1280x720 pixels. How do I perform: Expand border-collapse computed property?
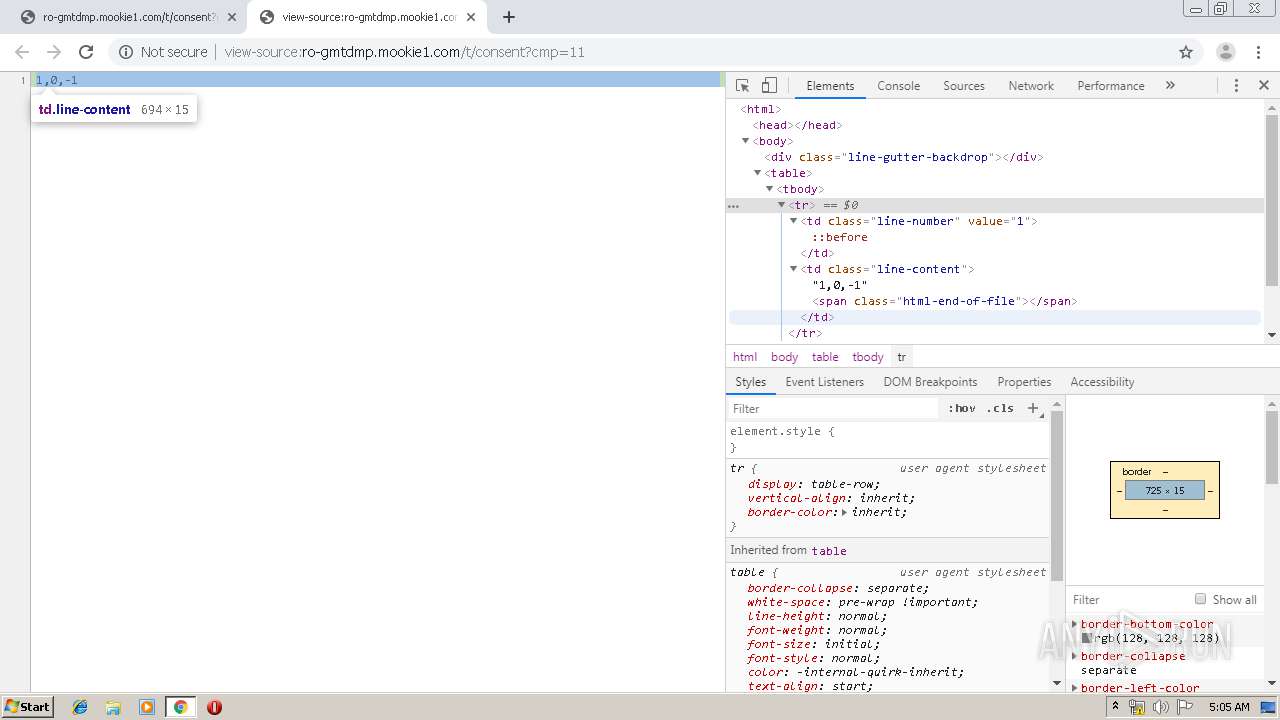tap(1075, 656)
